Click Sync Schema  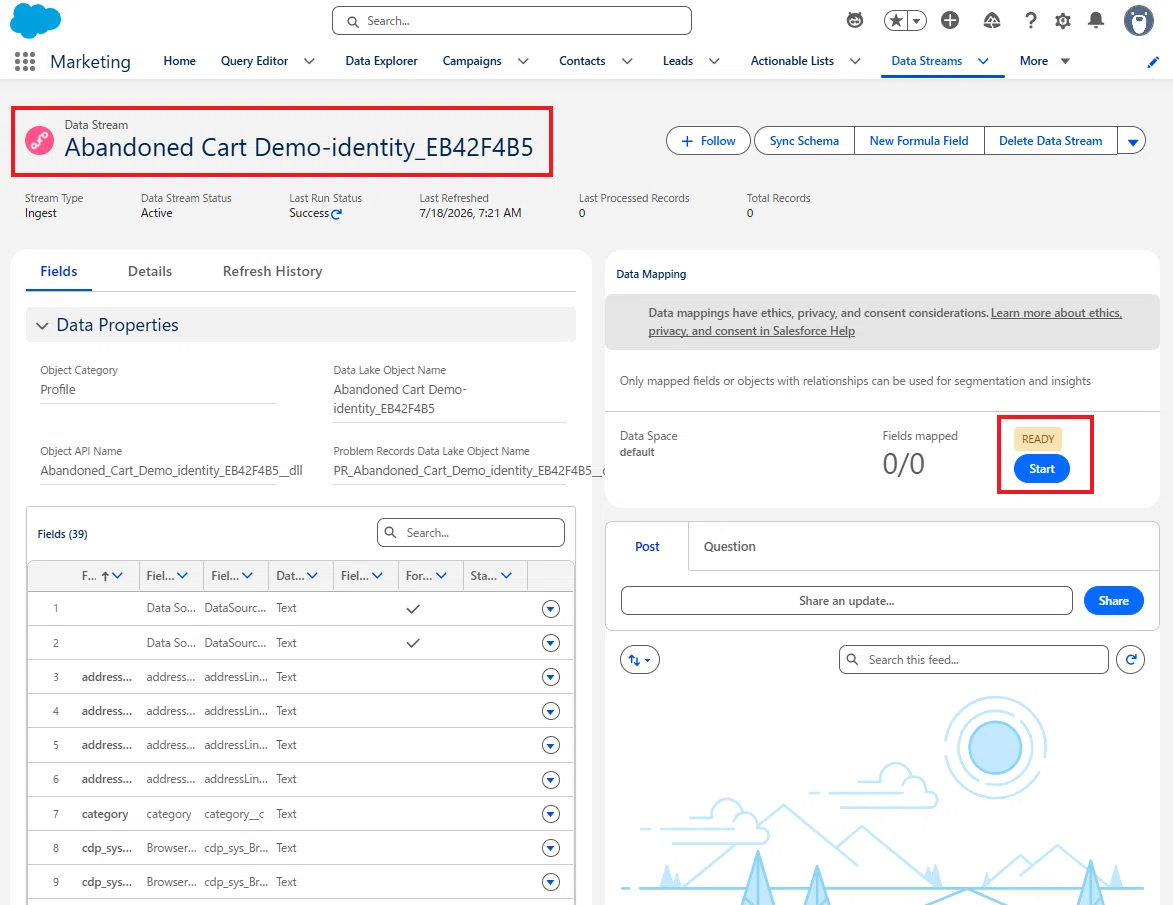(804, 141)
